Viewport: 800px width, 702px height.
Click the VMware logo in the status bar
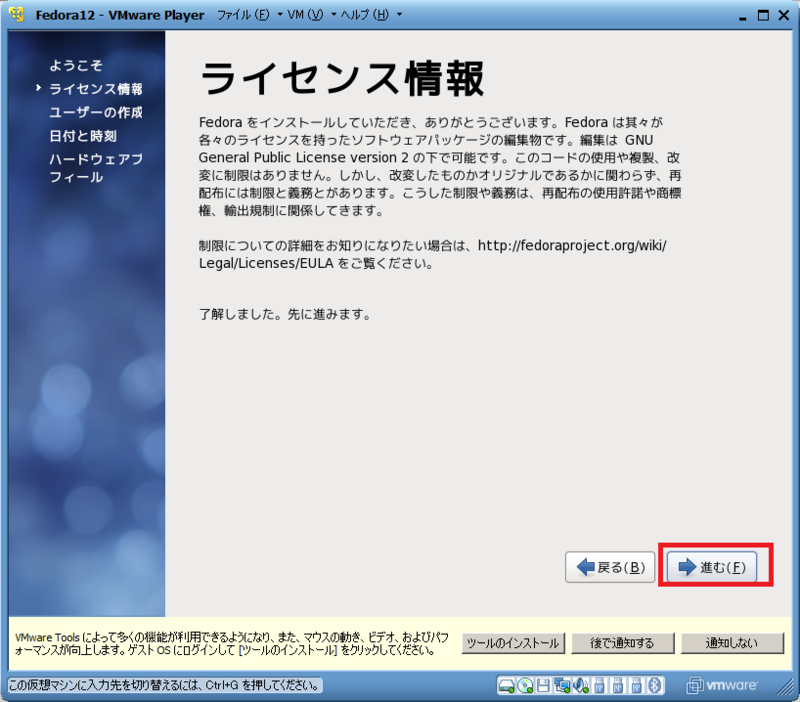click(x=717, y=686)
